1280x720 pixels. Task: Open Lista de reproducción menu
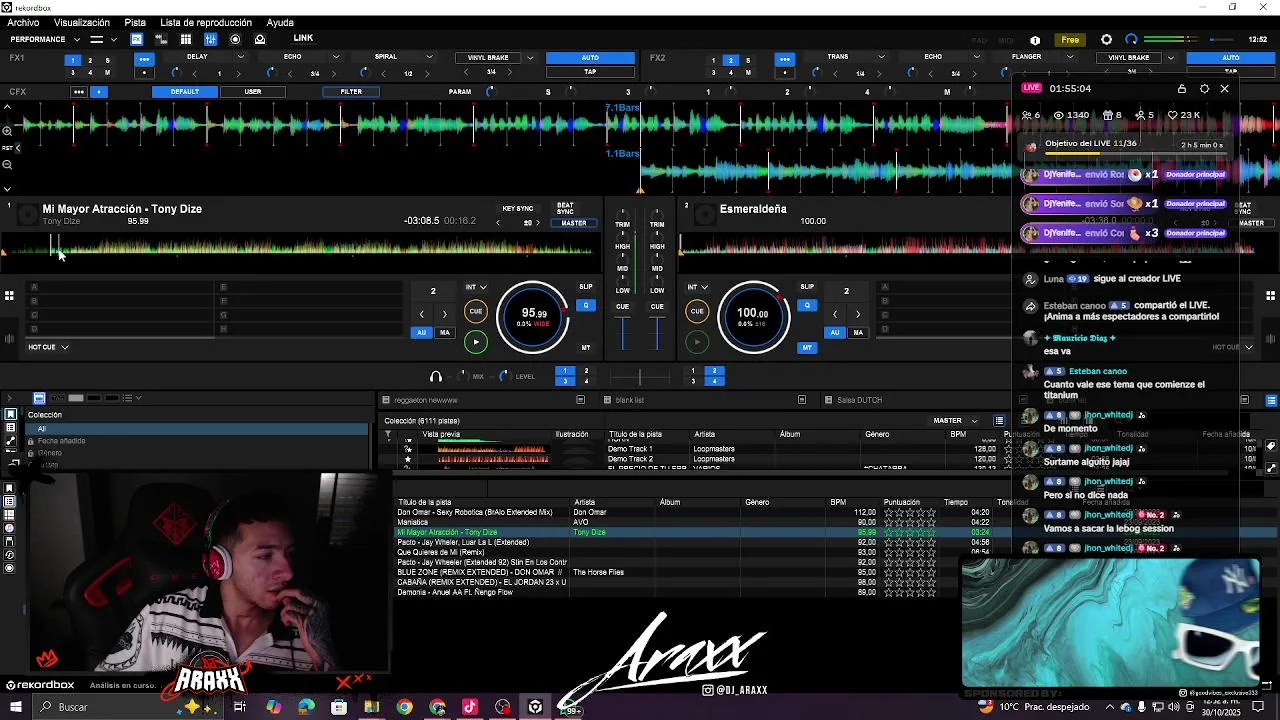[x=206, y=22]
